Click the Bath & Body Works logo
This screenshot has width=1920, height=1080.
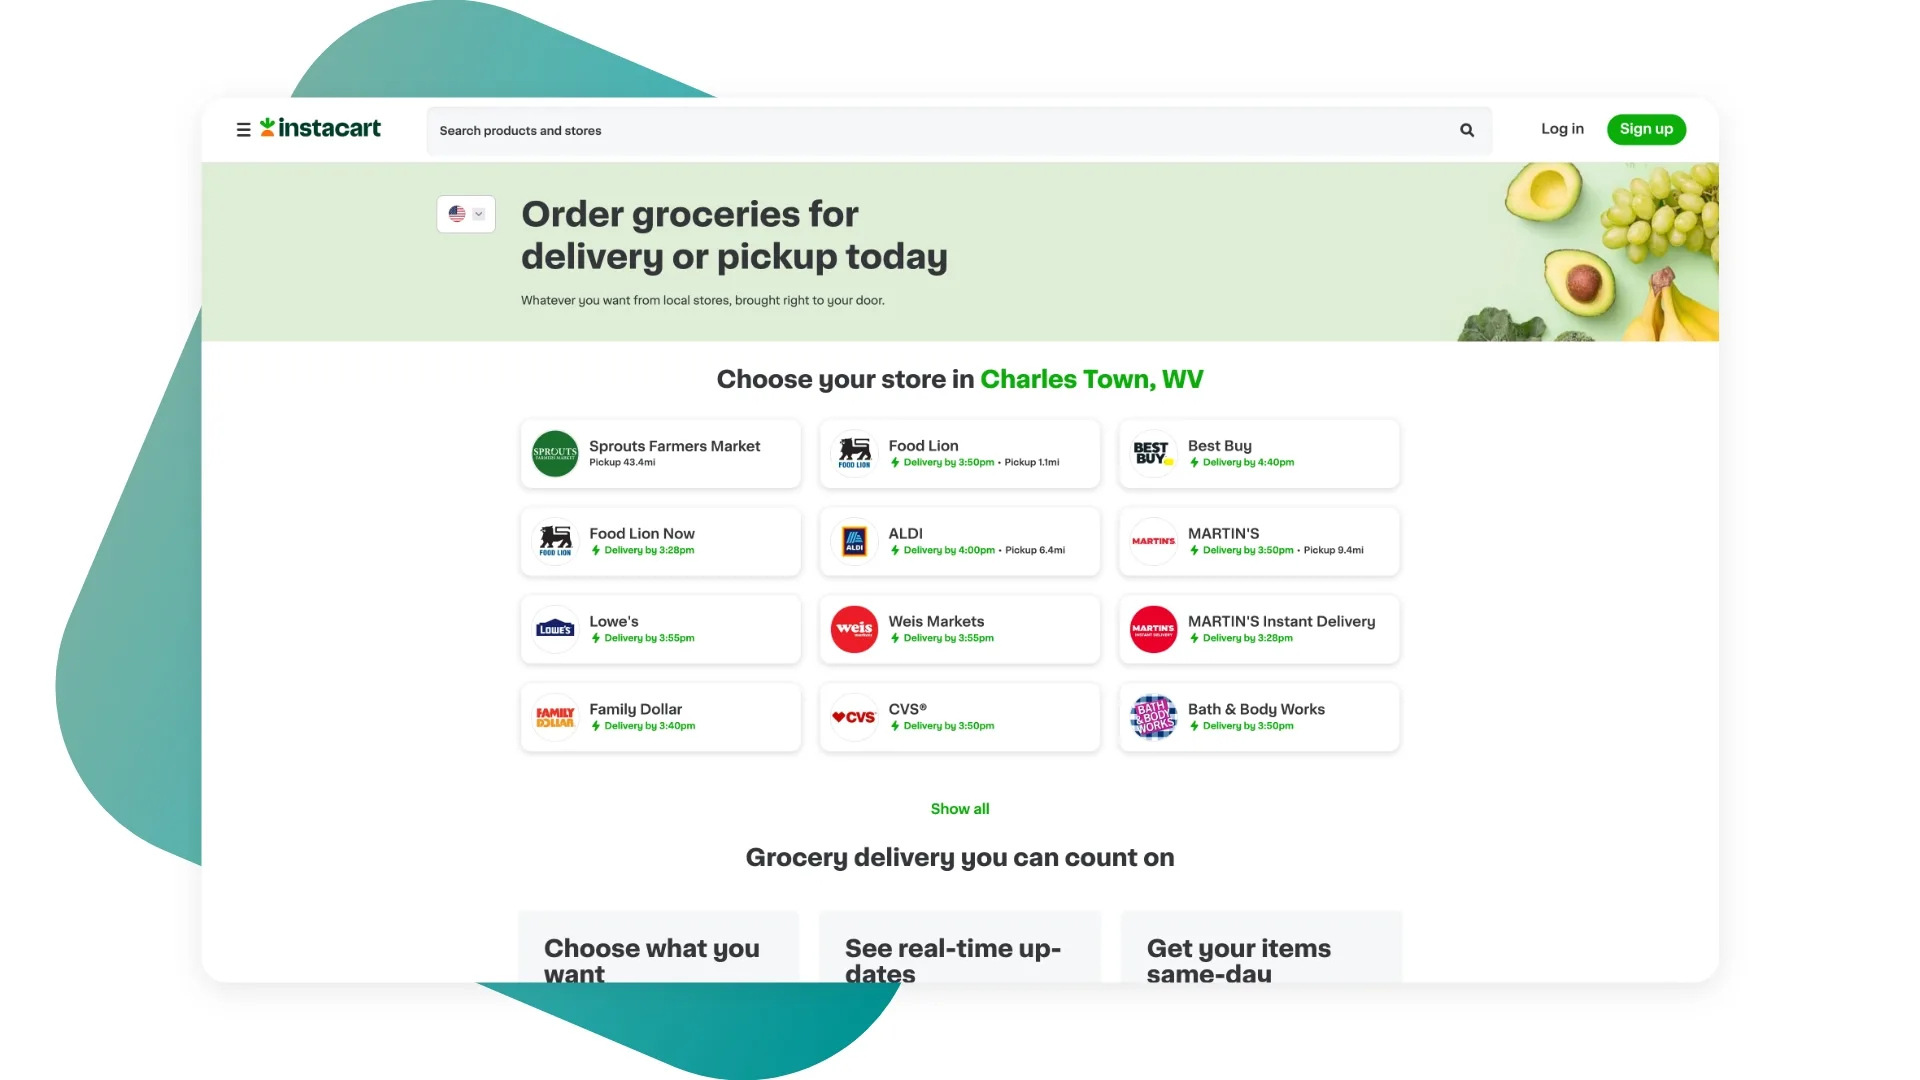1153,717
